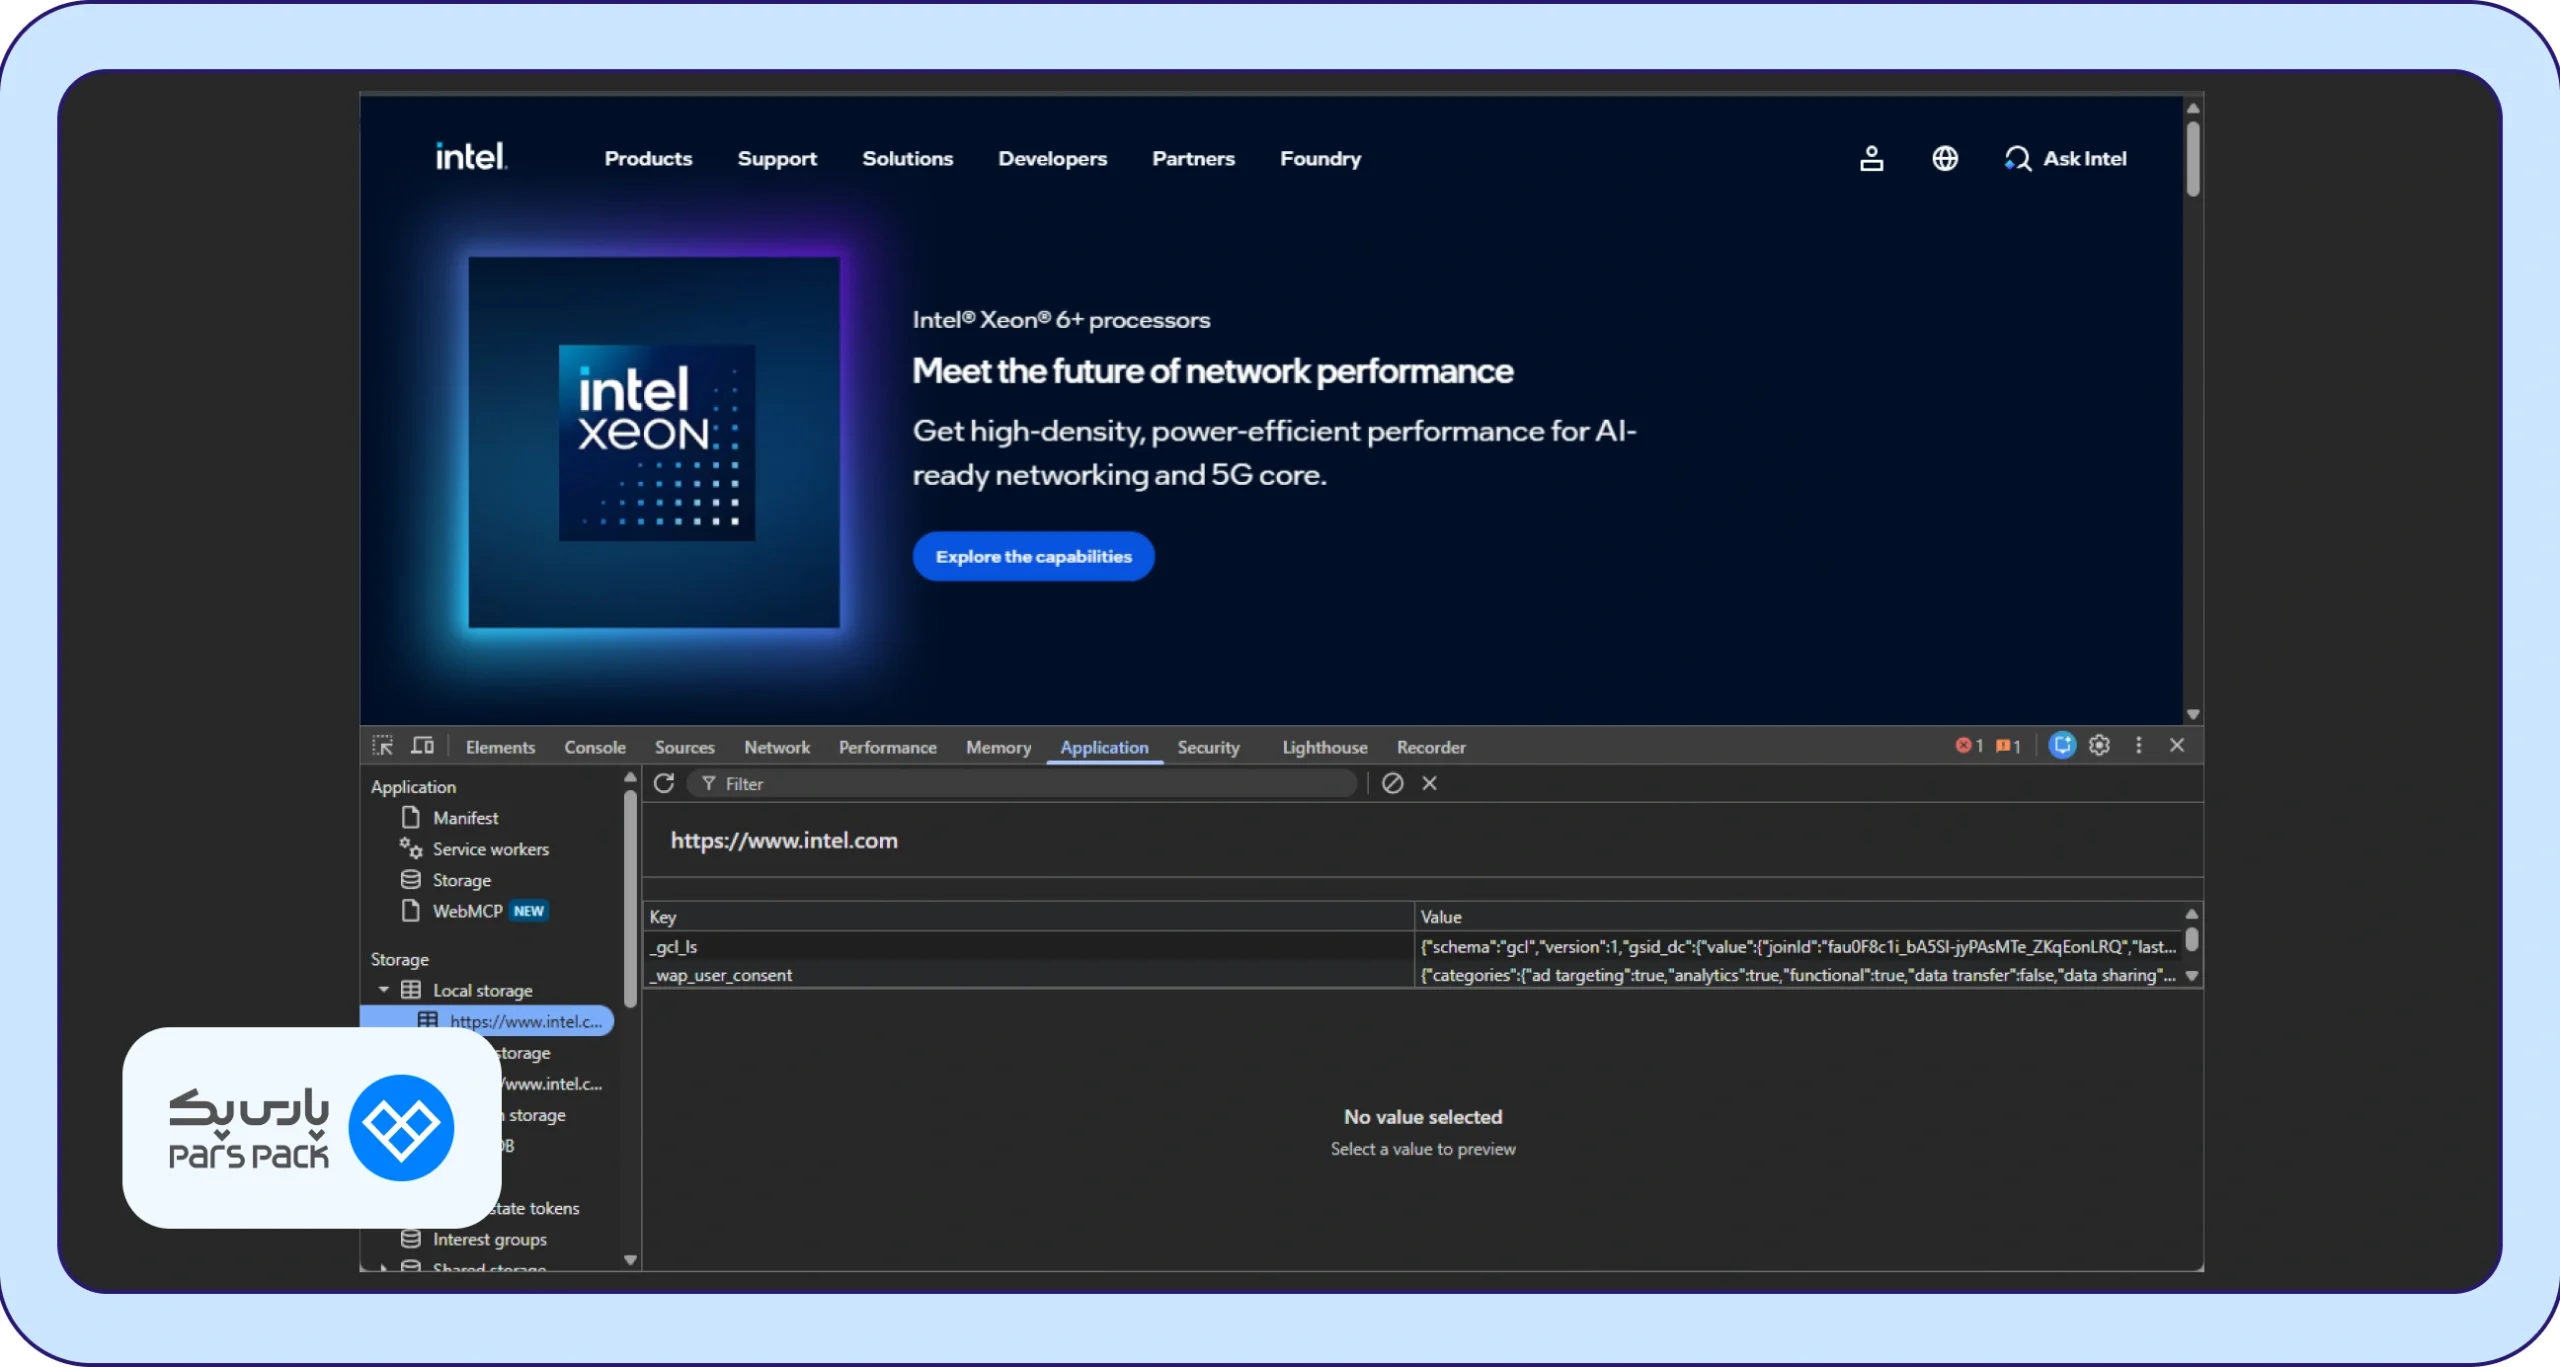Clear all storage entries with circle-slash icon
This screenshot has width=2560, height=1367.
(1392, 783)
